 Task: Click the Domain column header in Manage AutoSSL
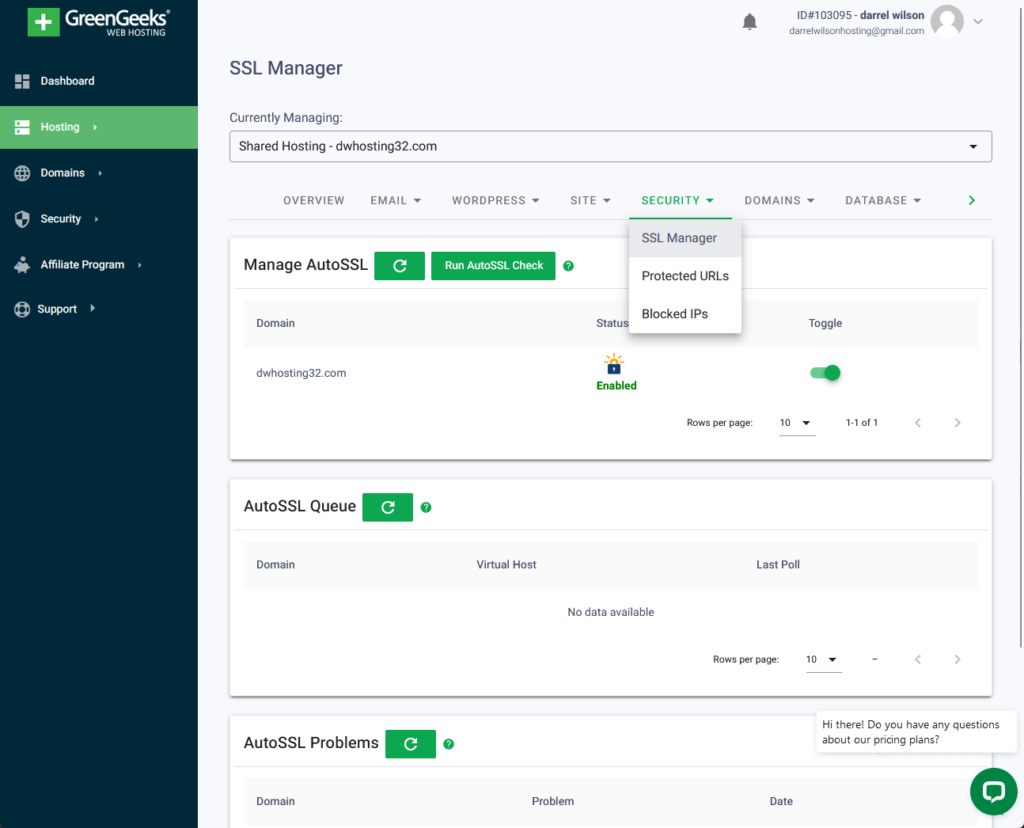[276, 323]
